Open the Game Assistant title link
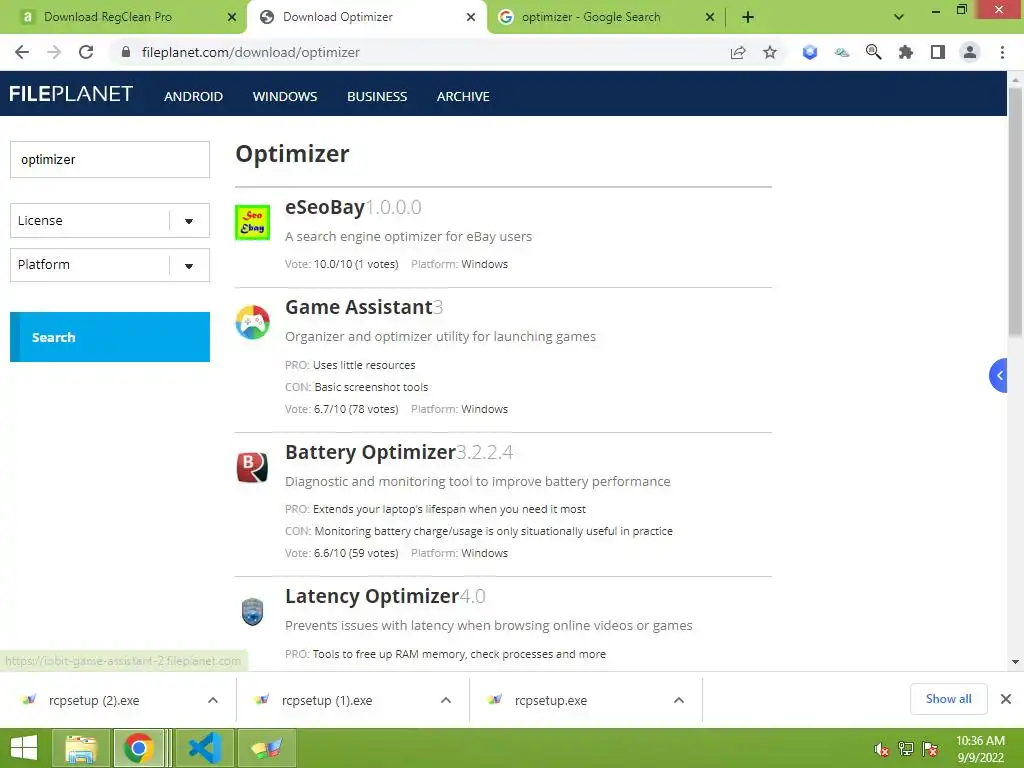Viewport: 1024px width, 768px height. [359, 307]
